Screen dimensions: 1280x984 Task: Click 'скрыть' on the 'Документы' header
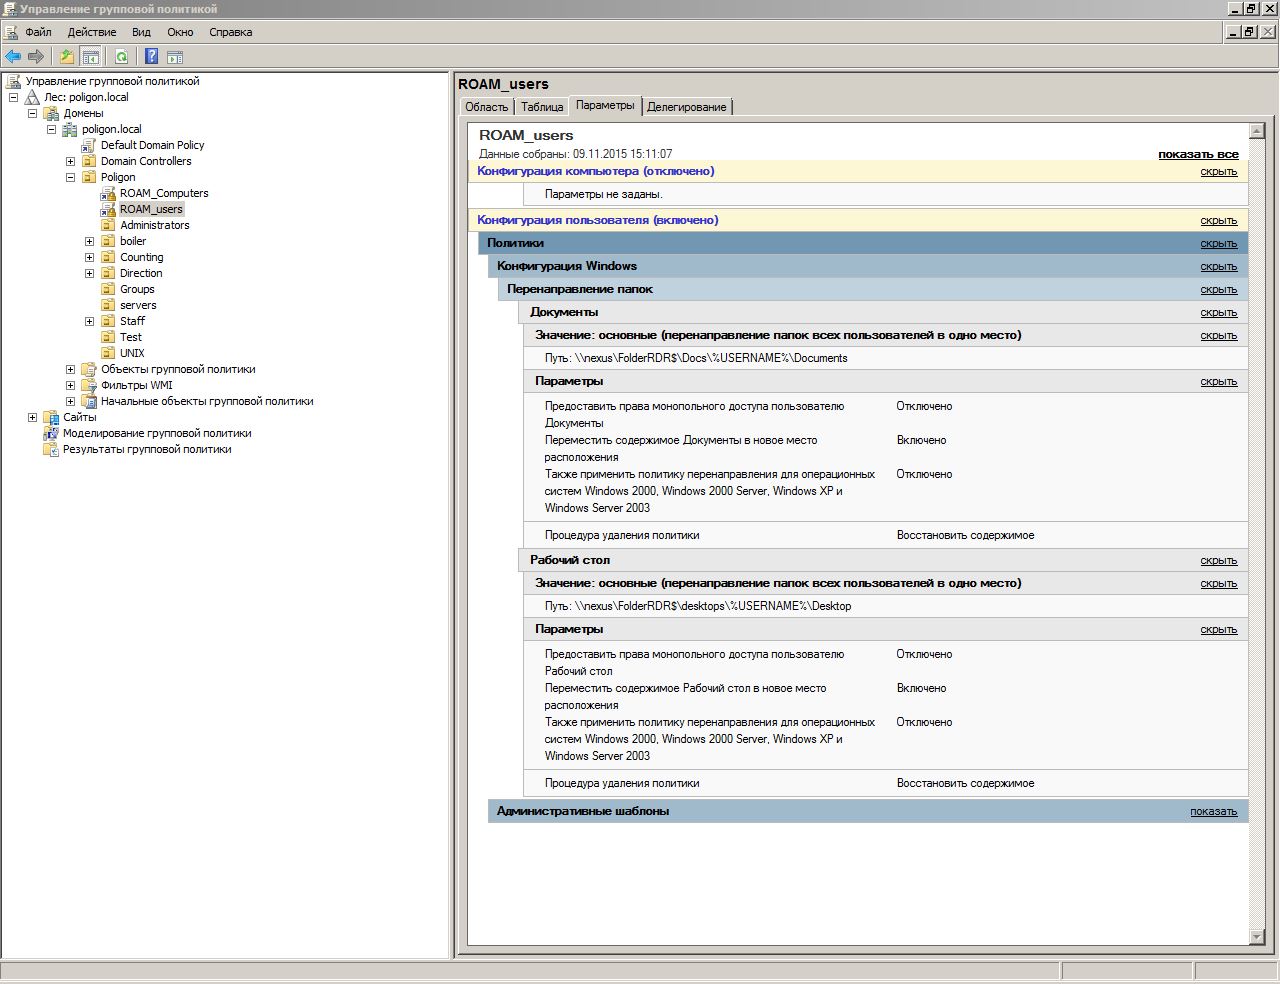tap(1219, 313)
